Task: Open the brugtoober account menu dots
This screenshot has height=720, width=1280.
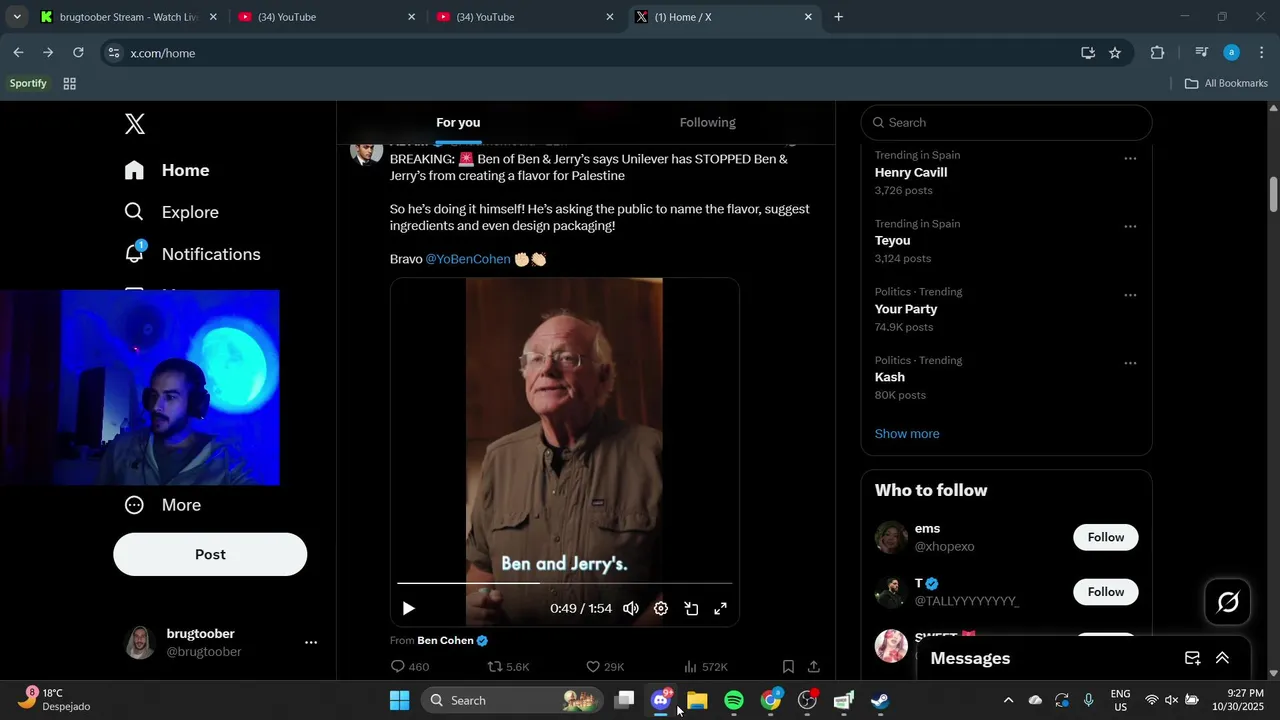Action: (311, 643)
